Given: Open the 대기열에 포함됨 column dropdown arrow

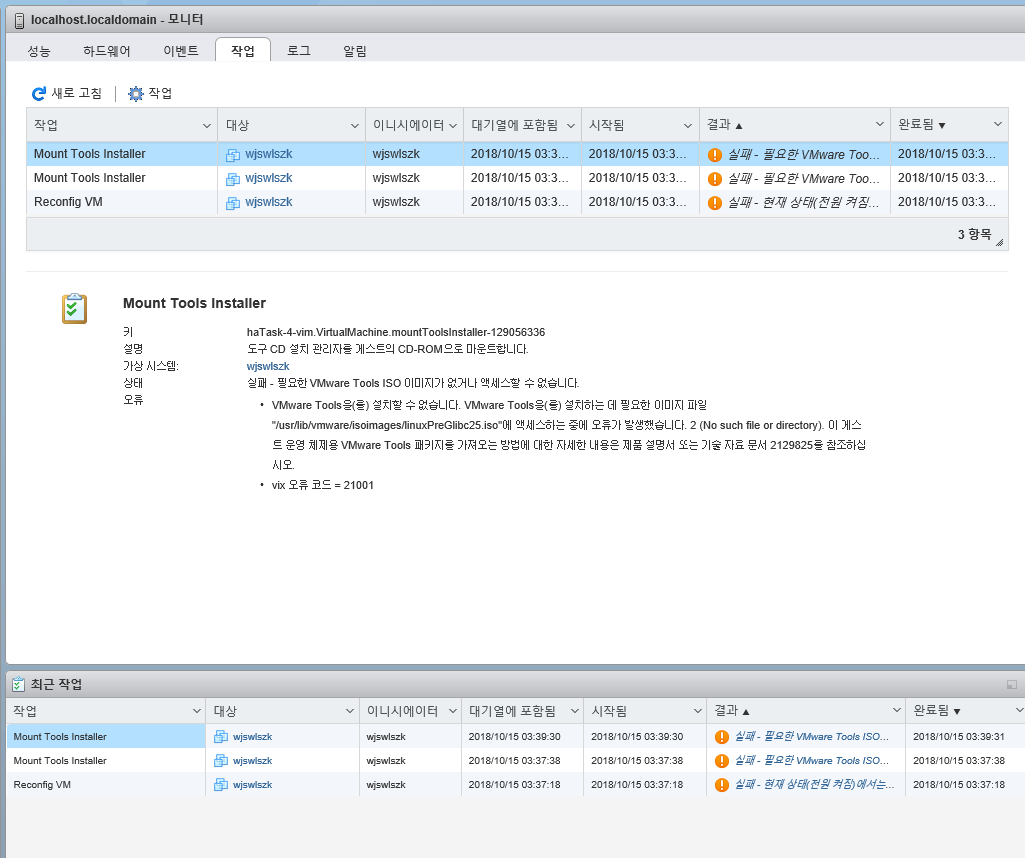Looking at the screenshot, I should pyautogui.click(x=571, y=125).
